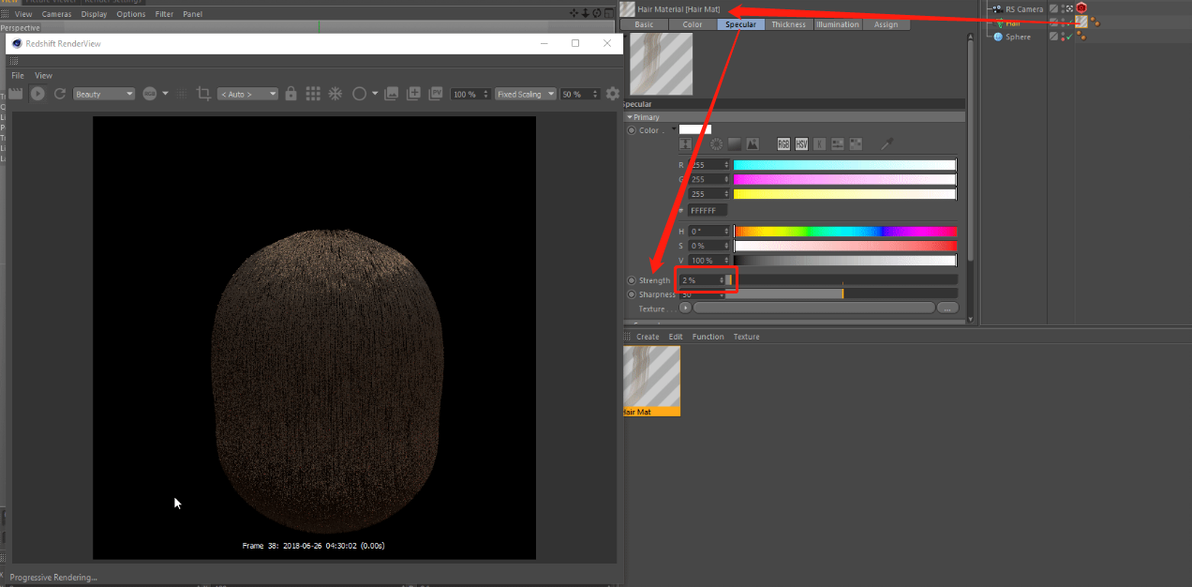Image resolution: width=1192 pixels, height=587 pixels.
Task: Click the Texture browse ellipsis button
Action: tap(948, 308)
